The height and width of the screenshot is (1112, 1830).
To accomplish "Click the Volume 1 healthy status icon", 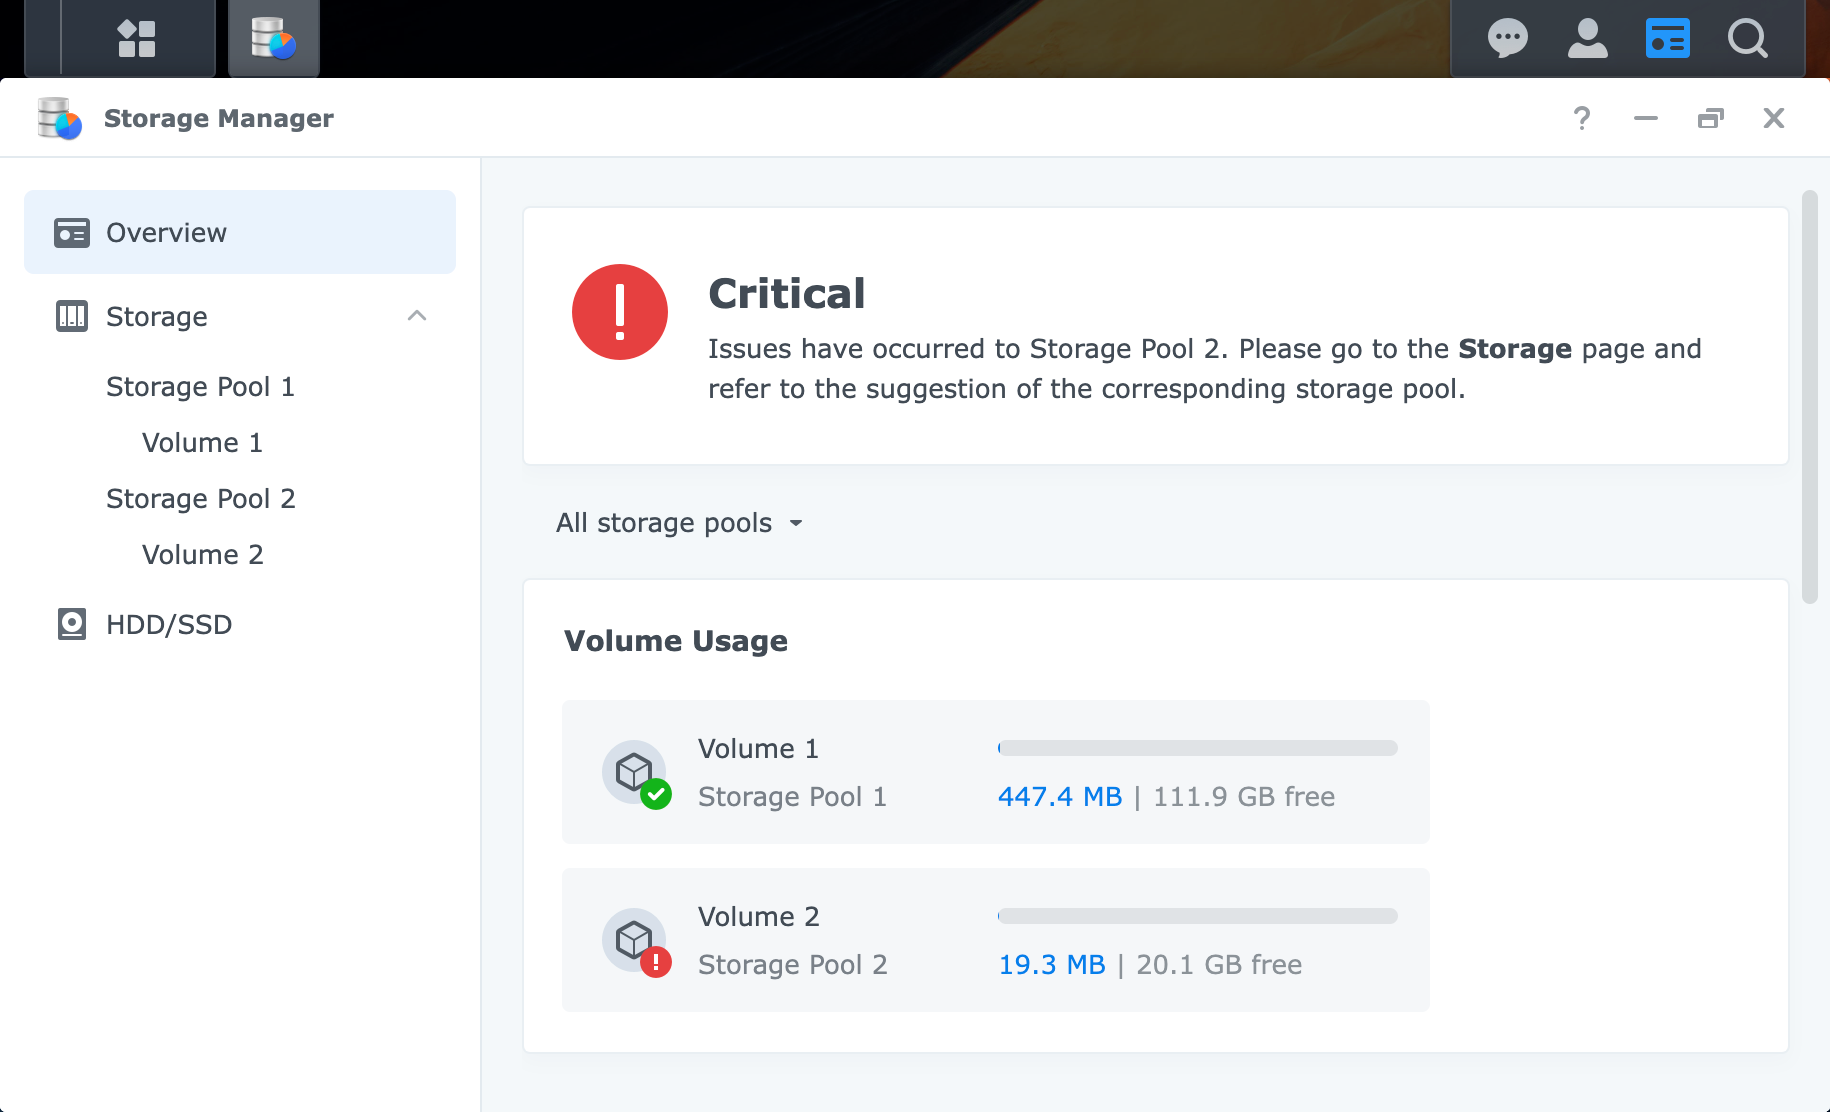I will pos(655,794).
